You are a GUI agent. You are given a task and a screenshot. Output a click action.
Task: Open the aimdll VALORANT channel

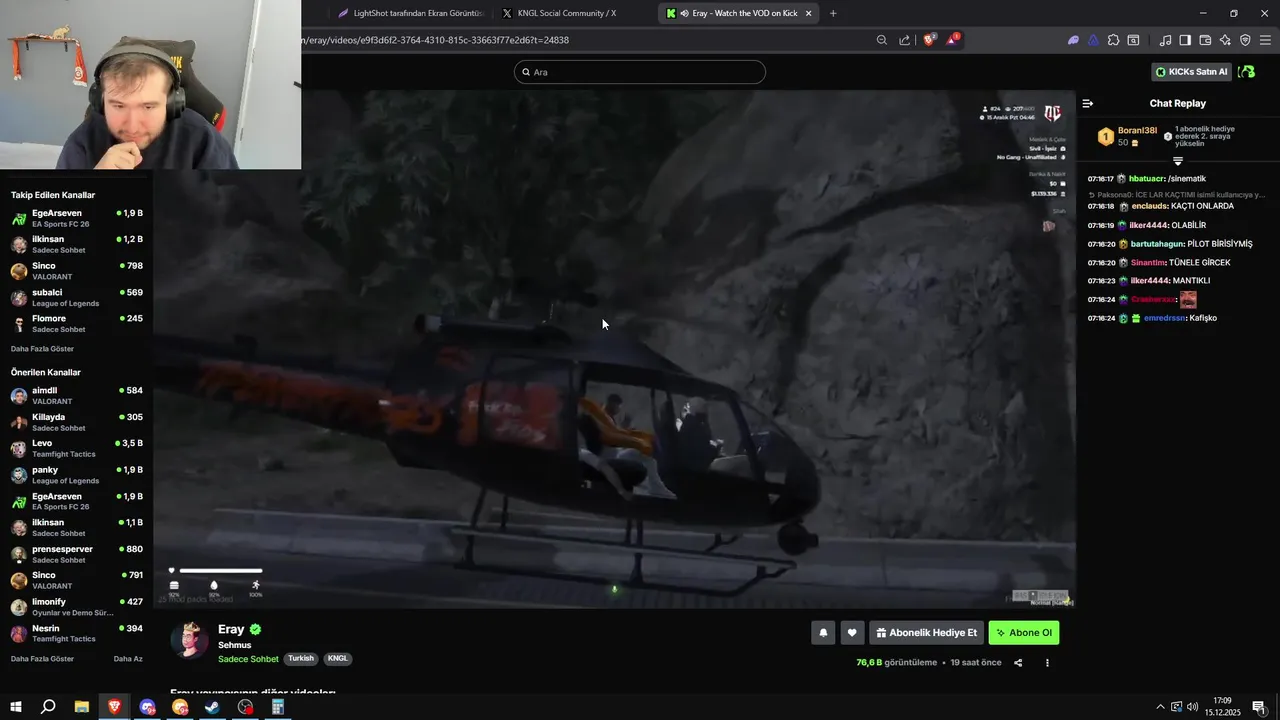point(77,395)
